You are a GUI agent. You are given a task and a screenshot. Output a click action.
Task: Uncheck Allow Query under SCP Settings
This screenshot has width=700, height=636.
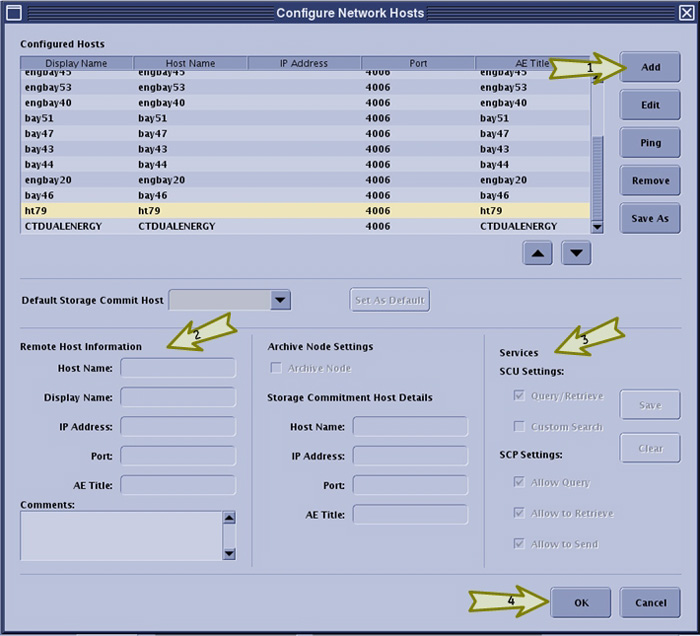point(519,482)
